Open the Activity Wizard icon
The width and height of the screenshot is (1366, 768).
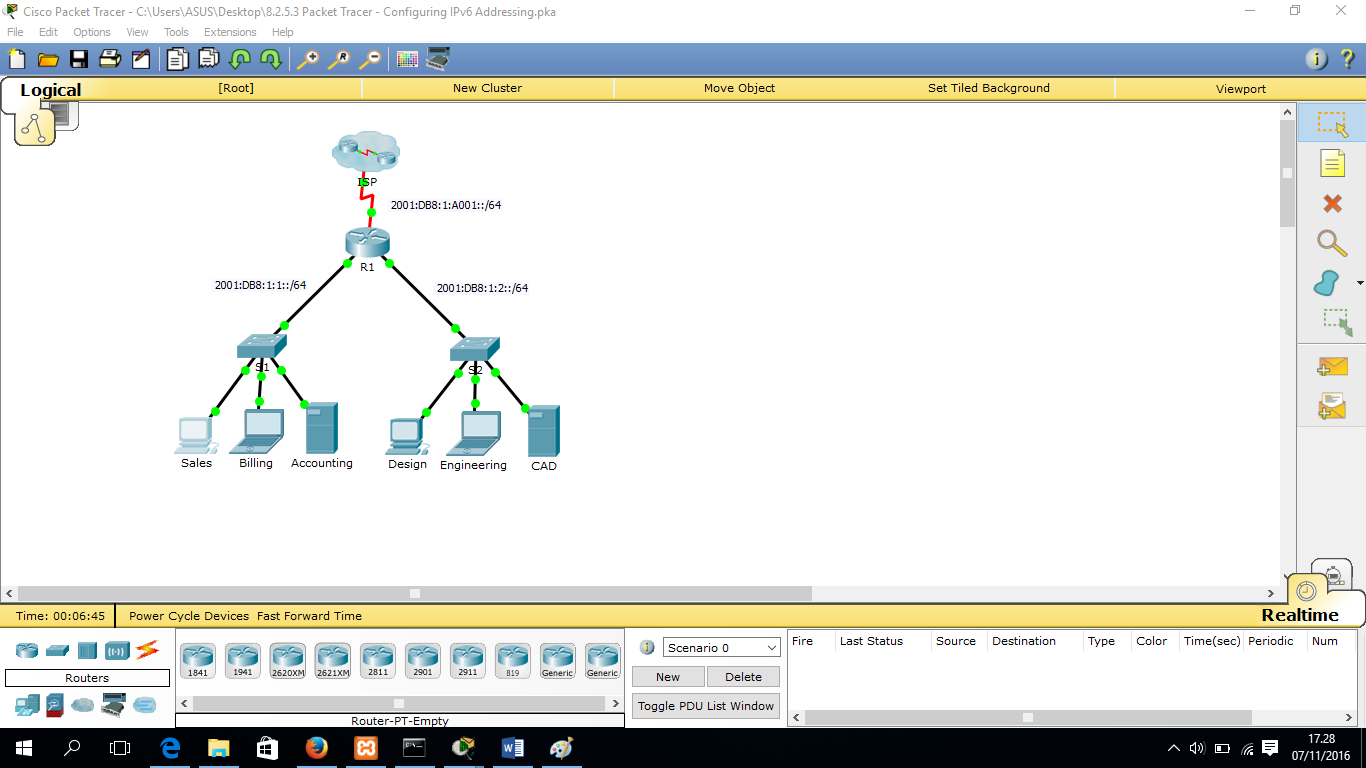(x=140, y=60)
